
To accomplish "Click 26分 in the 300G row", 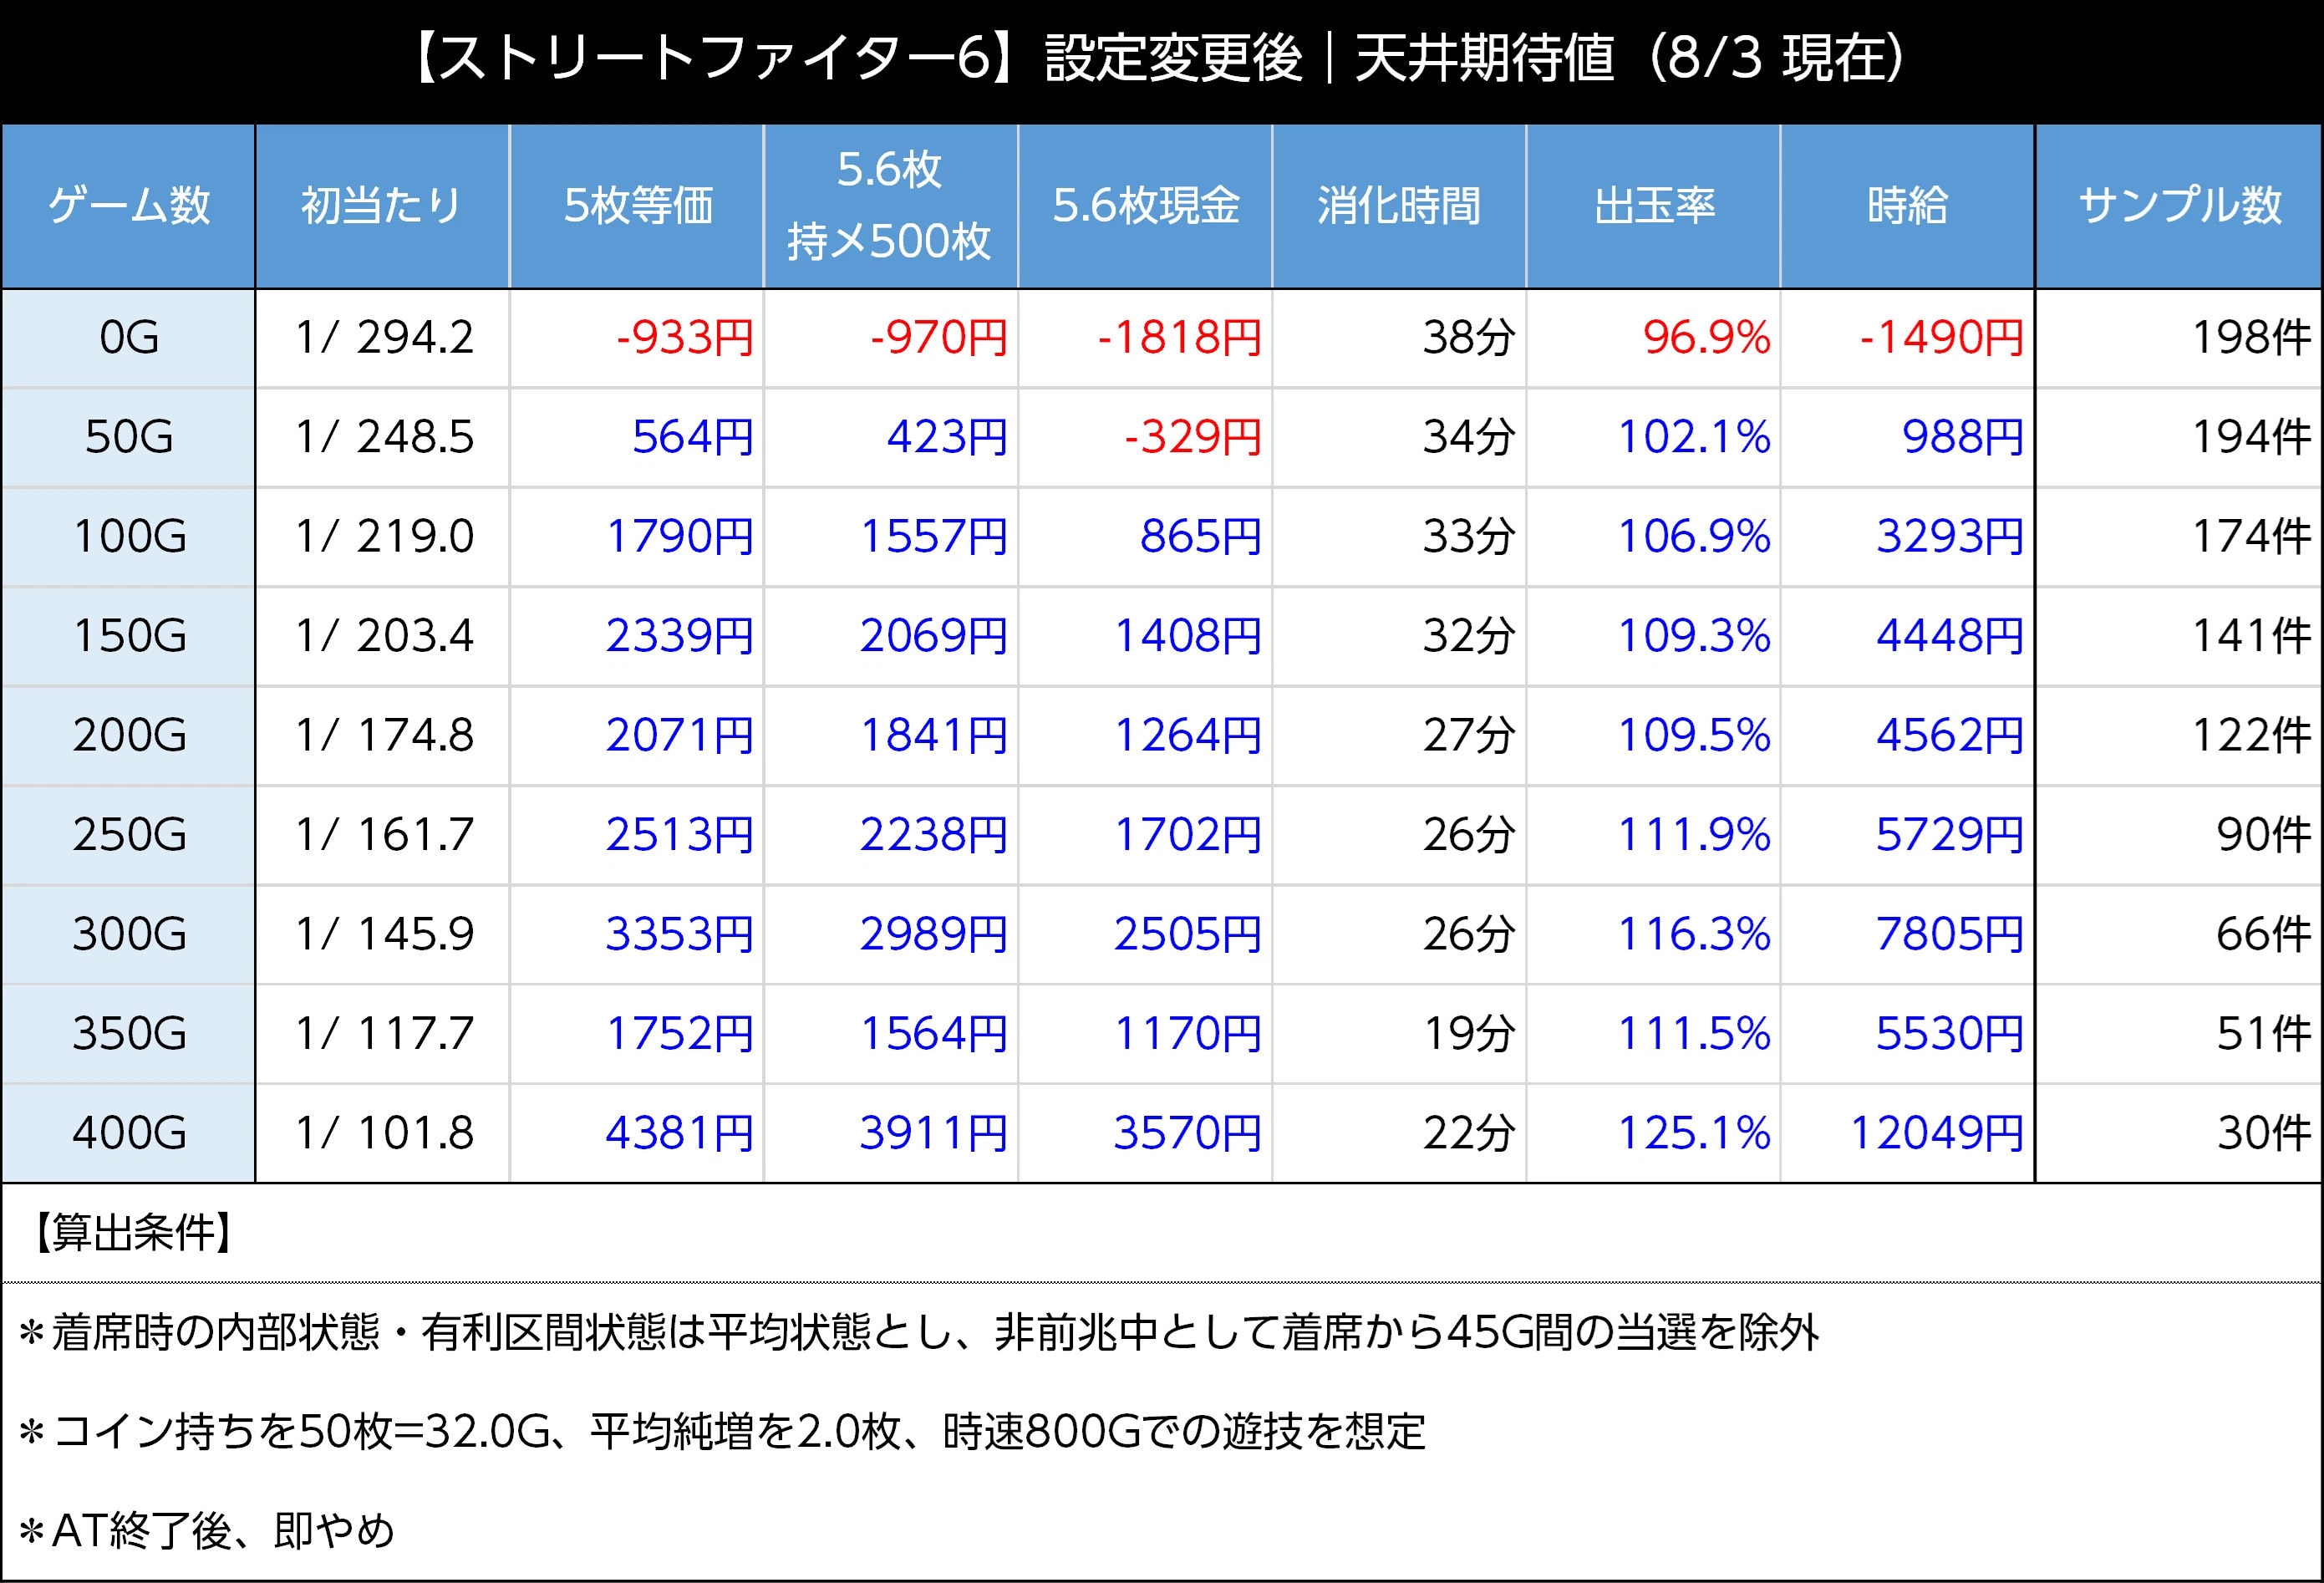I will 1469,934.
